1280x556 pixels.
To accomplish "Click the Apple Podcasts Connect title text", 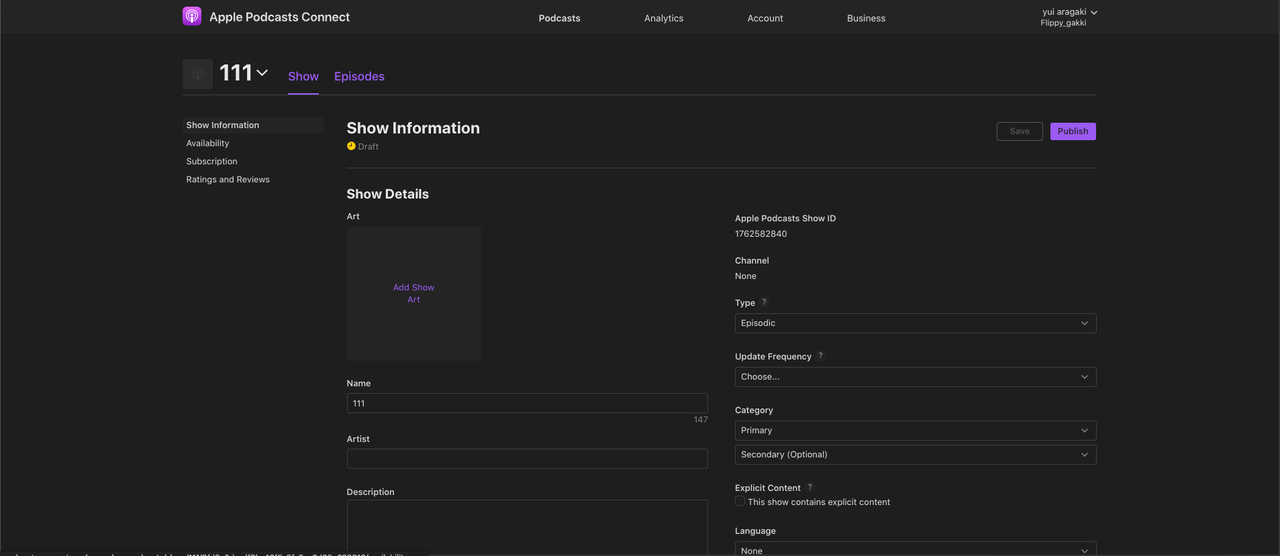I will (x=279, y=17).
